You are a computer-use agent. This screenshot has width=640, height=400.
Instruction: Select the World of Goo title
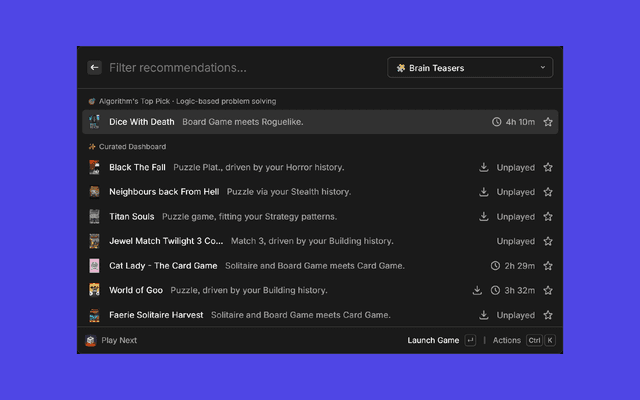coord(136,290)
